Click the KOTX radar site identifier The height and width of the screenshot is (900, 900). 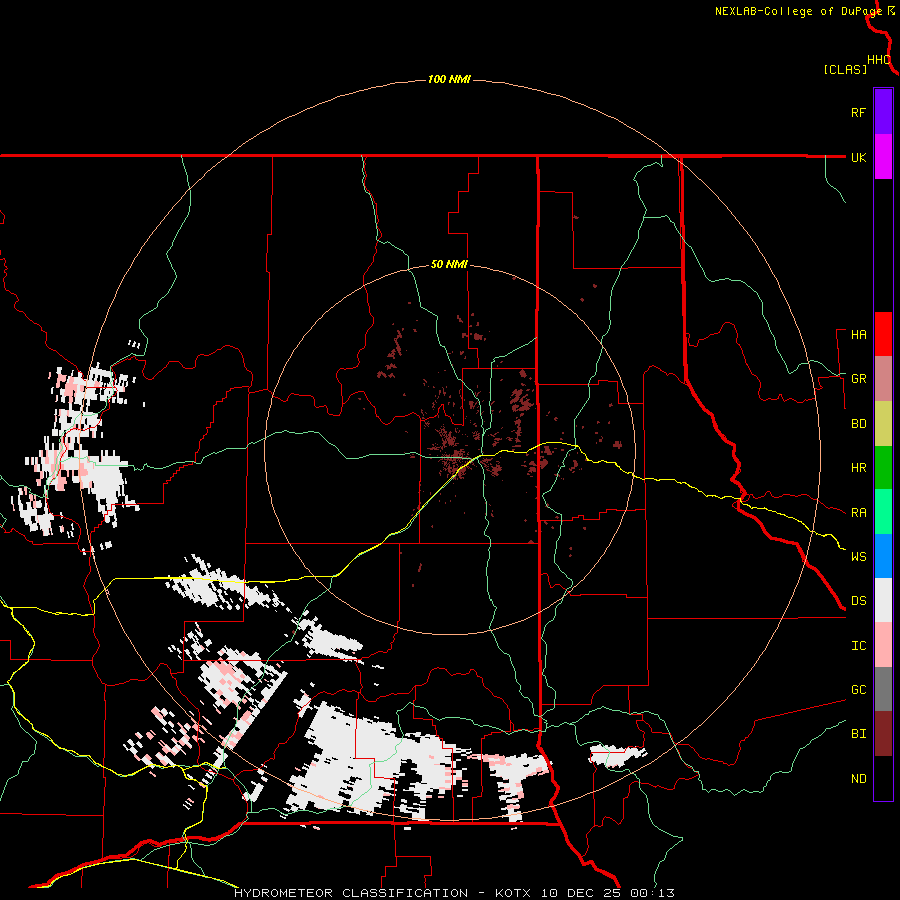(513, 893)
